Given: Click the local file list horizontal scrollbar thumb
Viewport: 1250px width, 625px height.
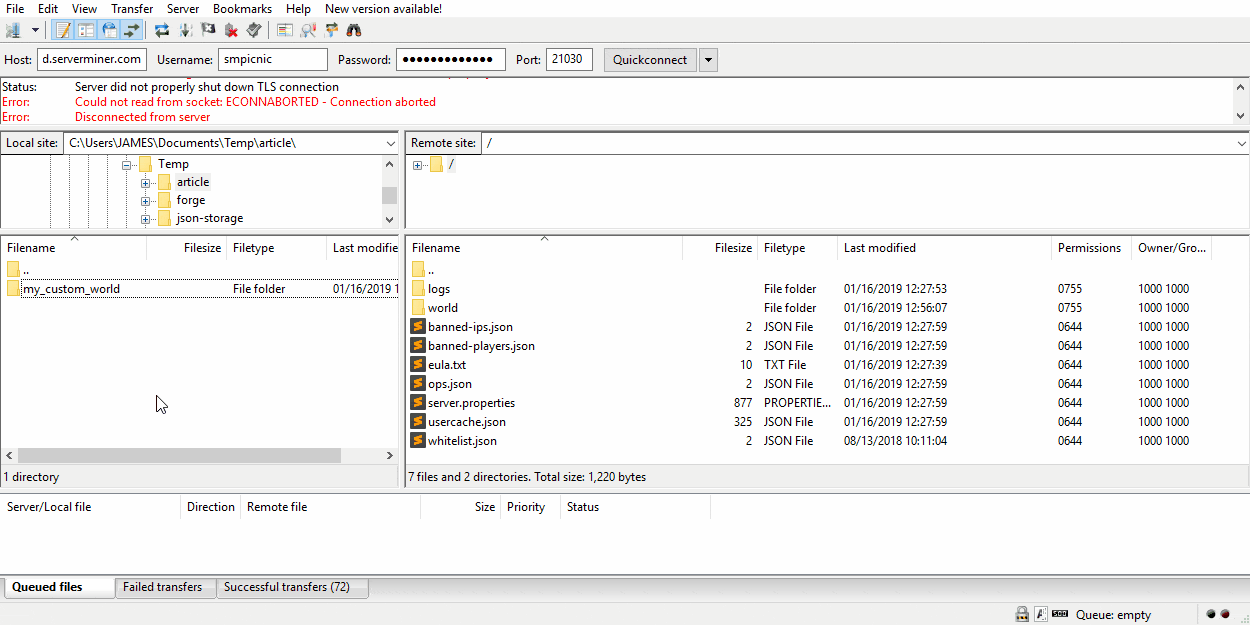Looking at the screenshot, I should pyautogui.click(x=180, y=455).
